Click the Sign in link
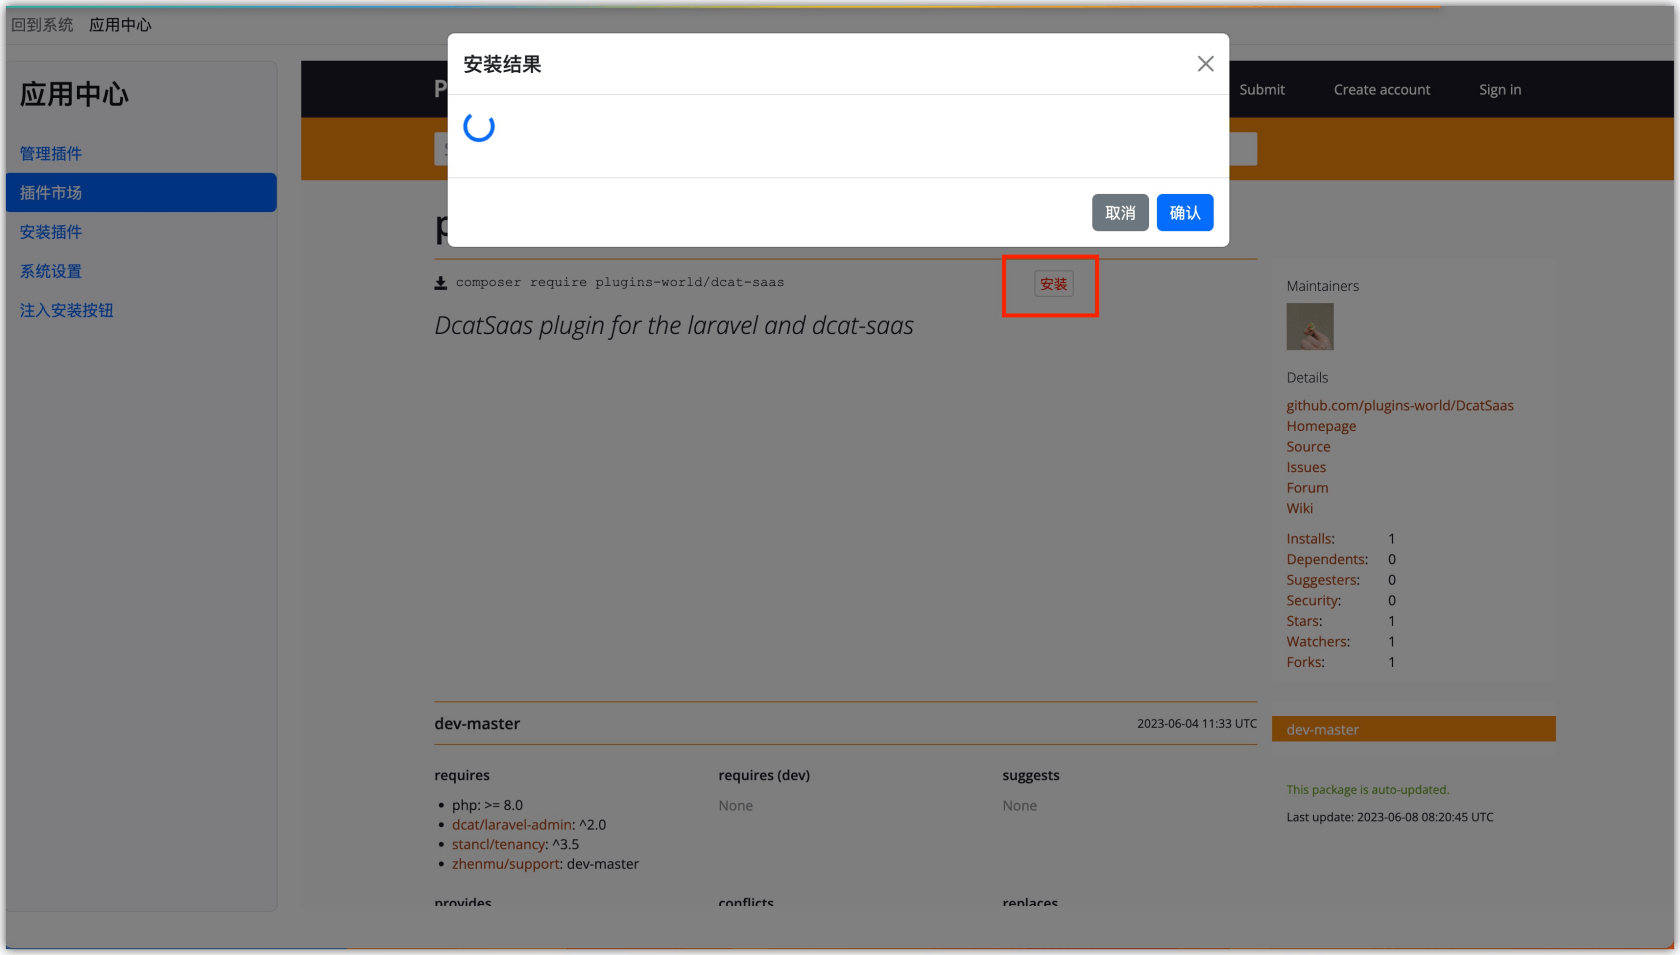Viewport: 1680px width, 955px height. coord(1500,89)
